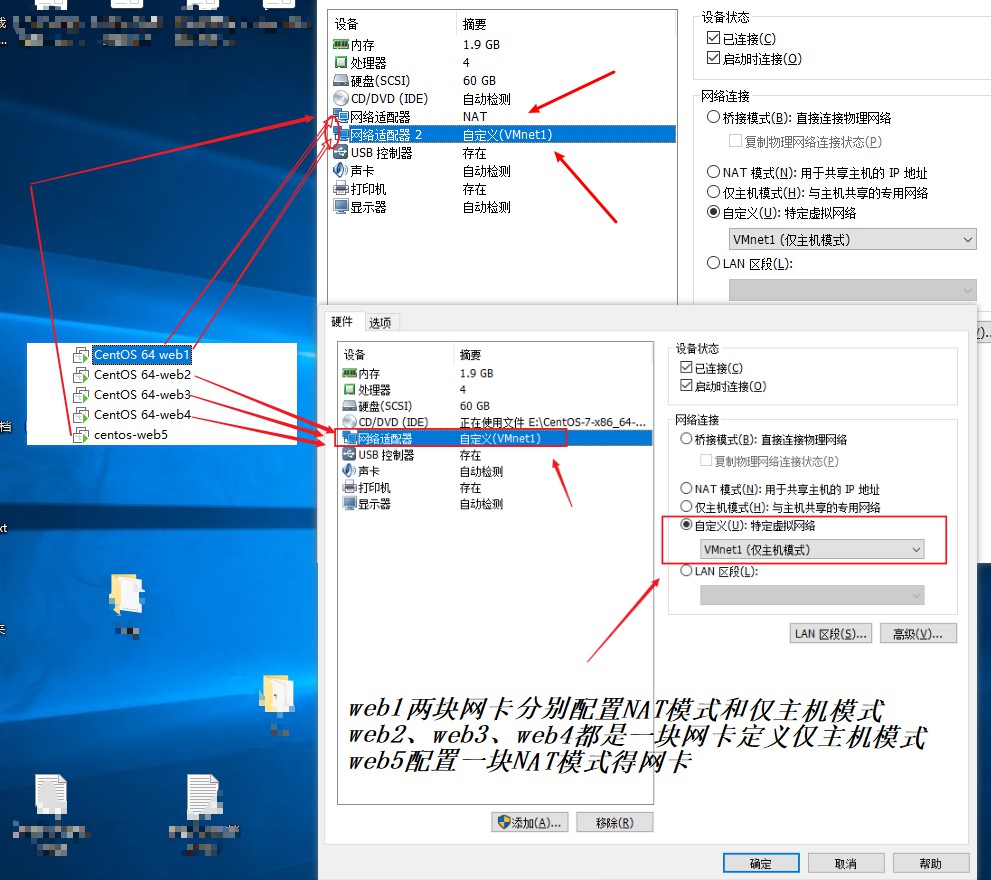Click the VM icon beside CentOS 64 web1
Viewport: 991px width, 880px height.
[x=81, y=355]
